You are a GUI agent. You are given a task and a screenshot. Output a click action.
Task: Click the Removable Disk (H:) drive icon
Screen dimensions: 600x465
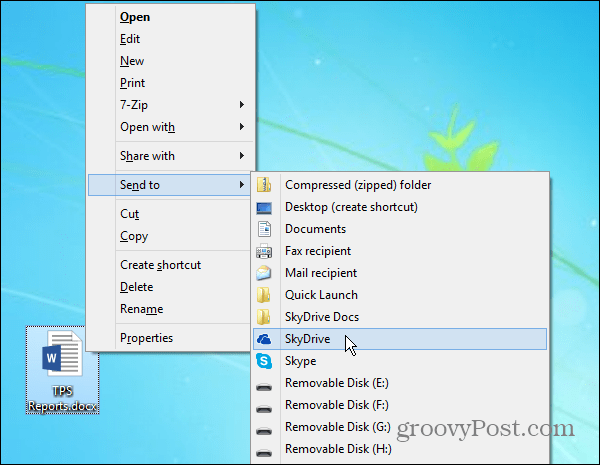click(x=264, y=454)
